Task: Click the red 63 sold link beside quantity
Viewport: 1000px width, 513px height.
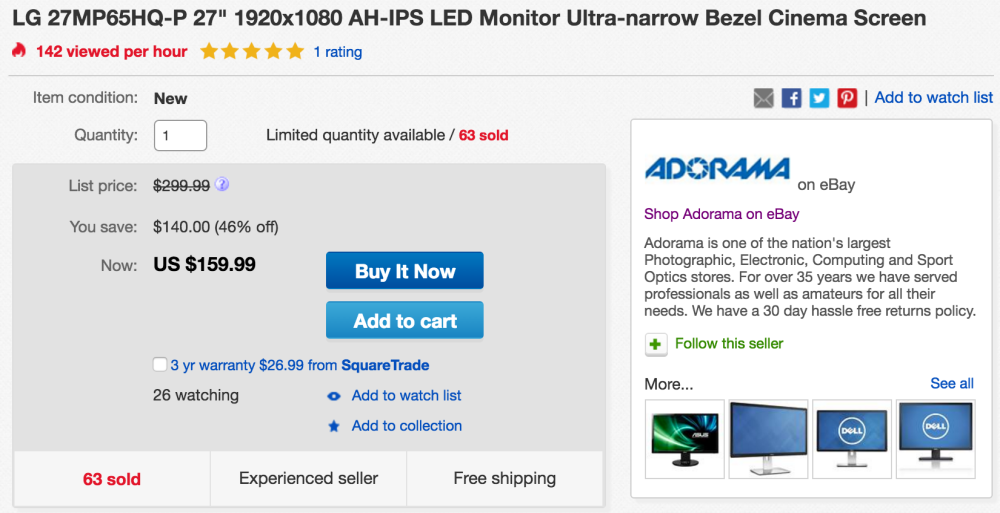Action: [483, 135]
